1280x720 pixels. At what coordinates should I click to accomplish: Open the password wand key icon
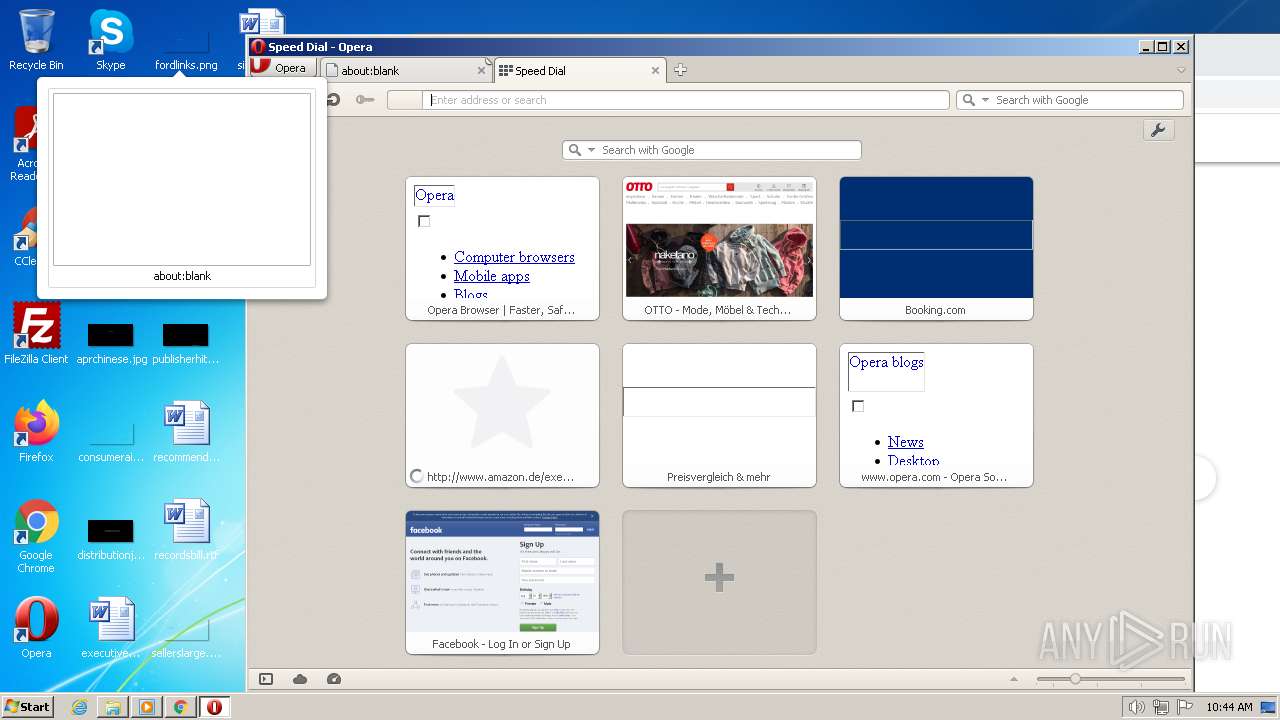click(365, 100)
